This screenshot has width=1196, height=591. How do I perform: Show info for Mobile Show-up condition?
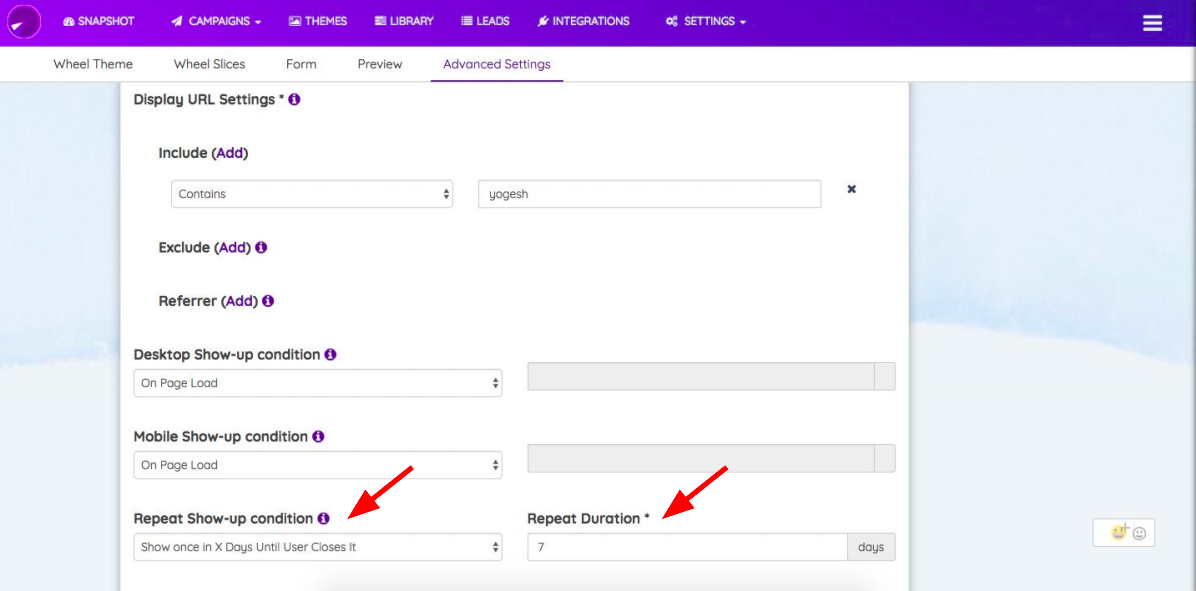coord(318,437)
